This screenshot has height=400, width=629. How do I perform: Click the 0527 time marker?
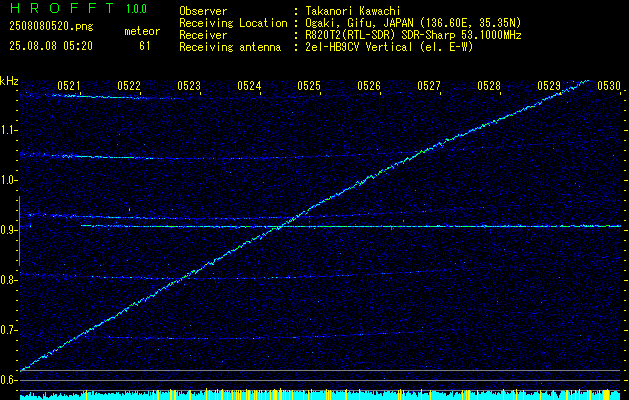tap(429, 85)
